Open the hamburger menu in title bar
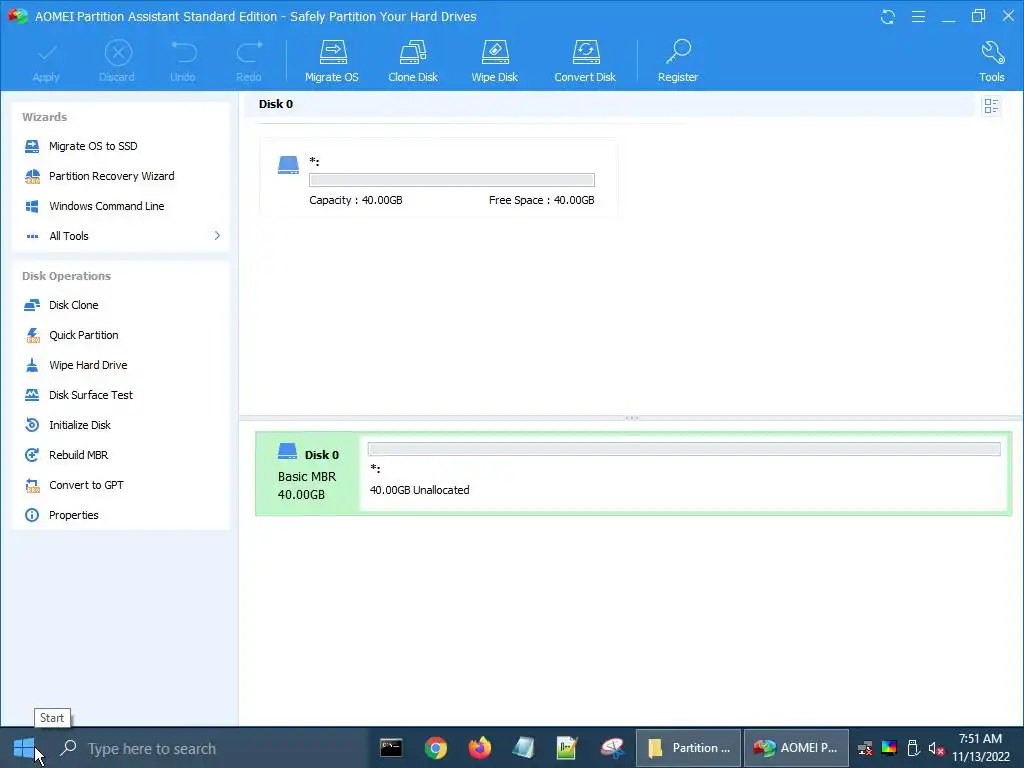 (918, 17)
